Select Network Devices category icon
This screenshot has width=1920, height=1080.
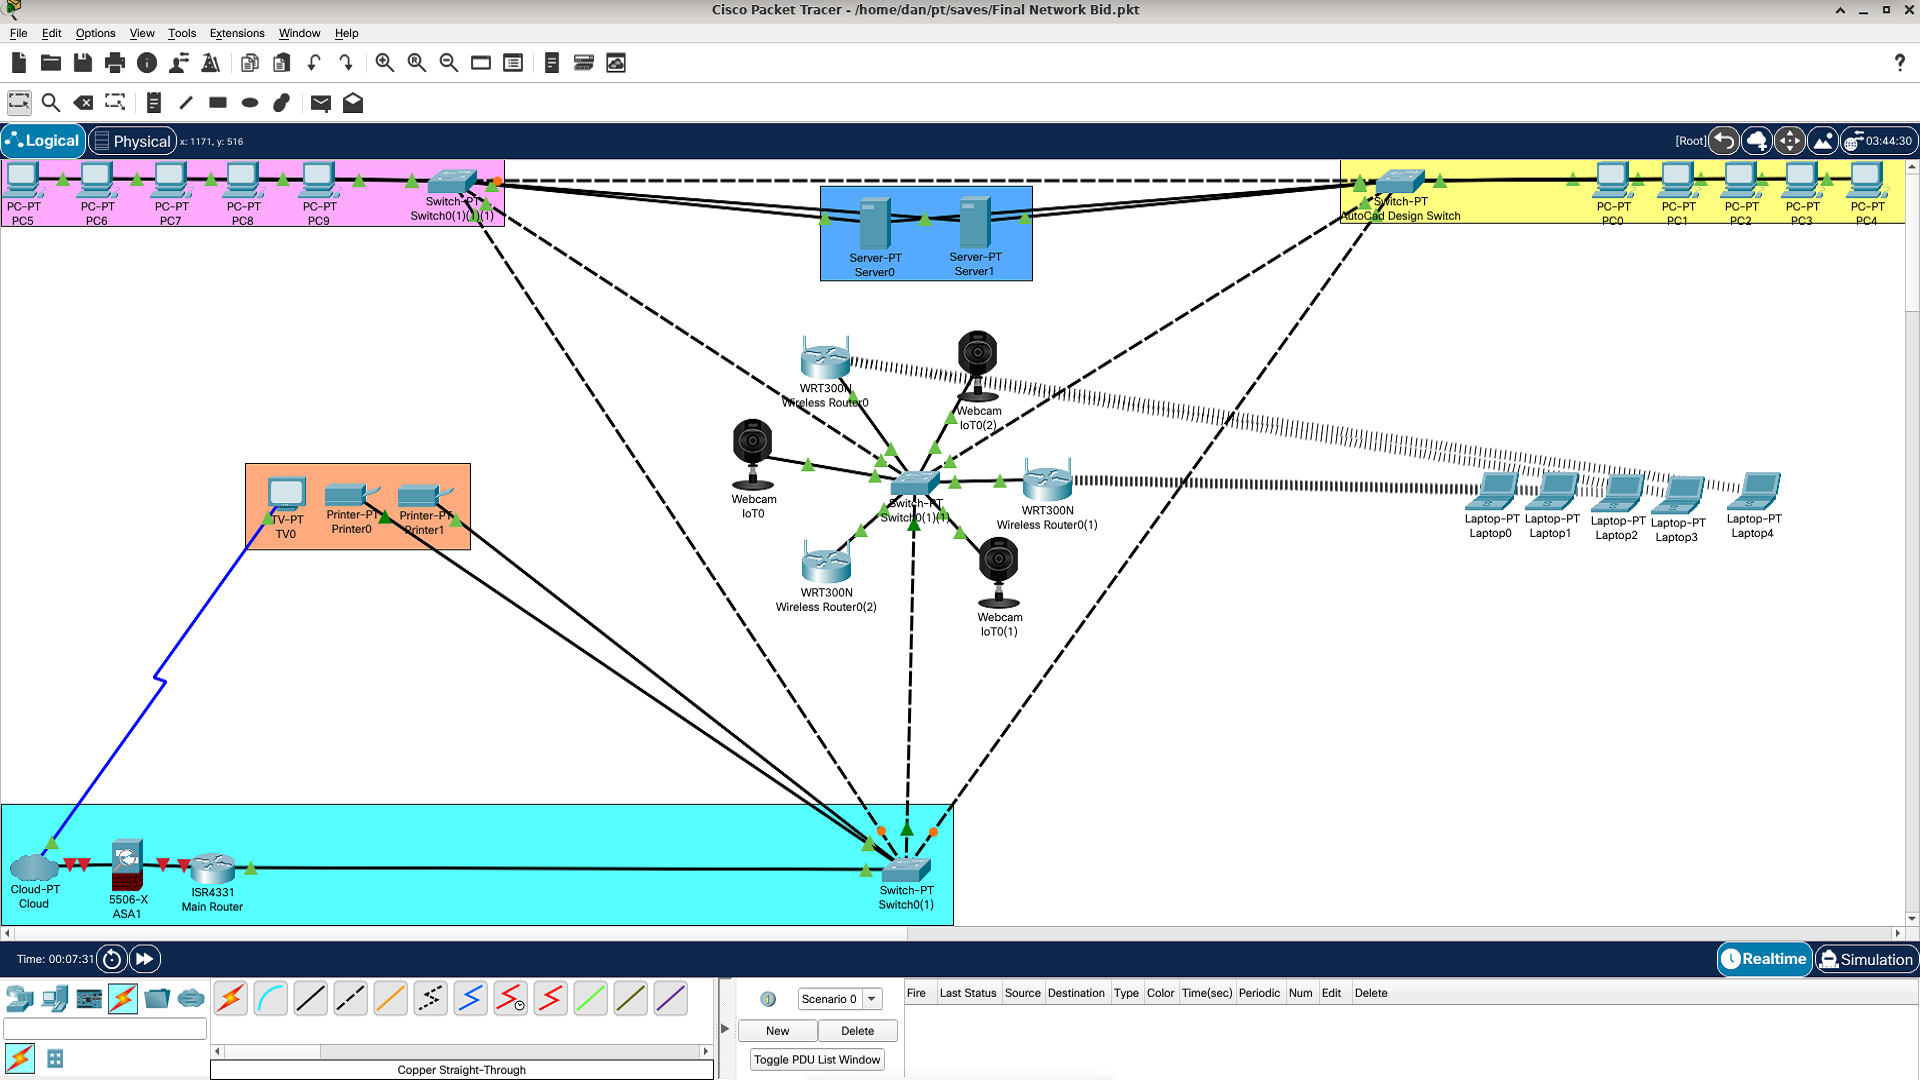coord(20,998)
